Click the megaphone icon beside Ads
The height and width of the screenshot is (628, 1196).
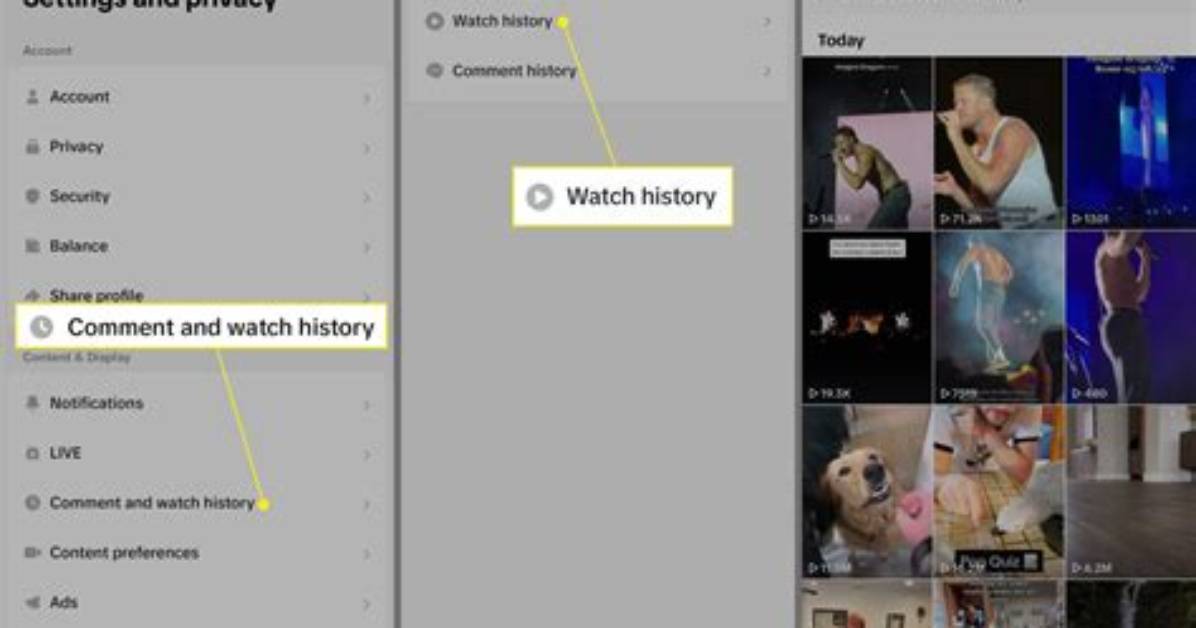pyautogui.click(x=32, y=603)
